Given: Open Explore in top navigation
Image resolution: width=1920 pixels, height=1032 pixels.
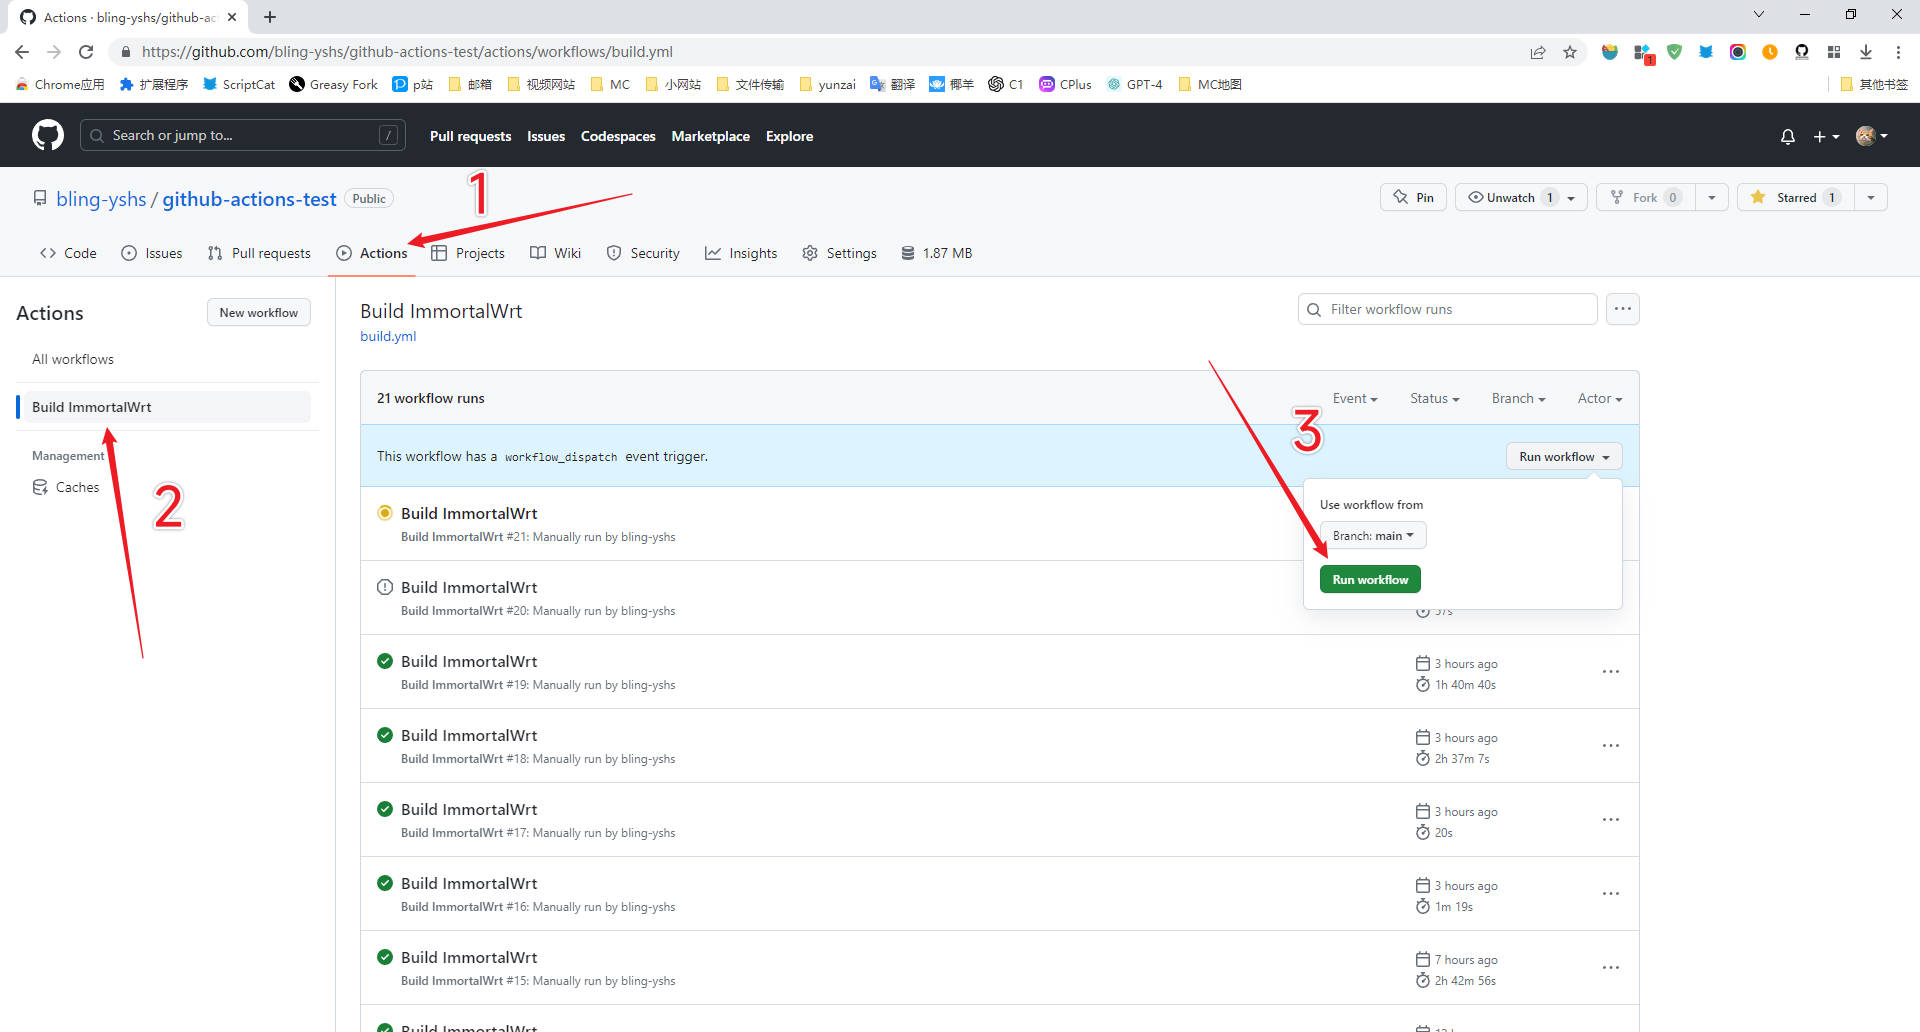Looking at the screenshot, I should (789, 136).
